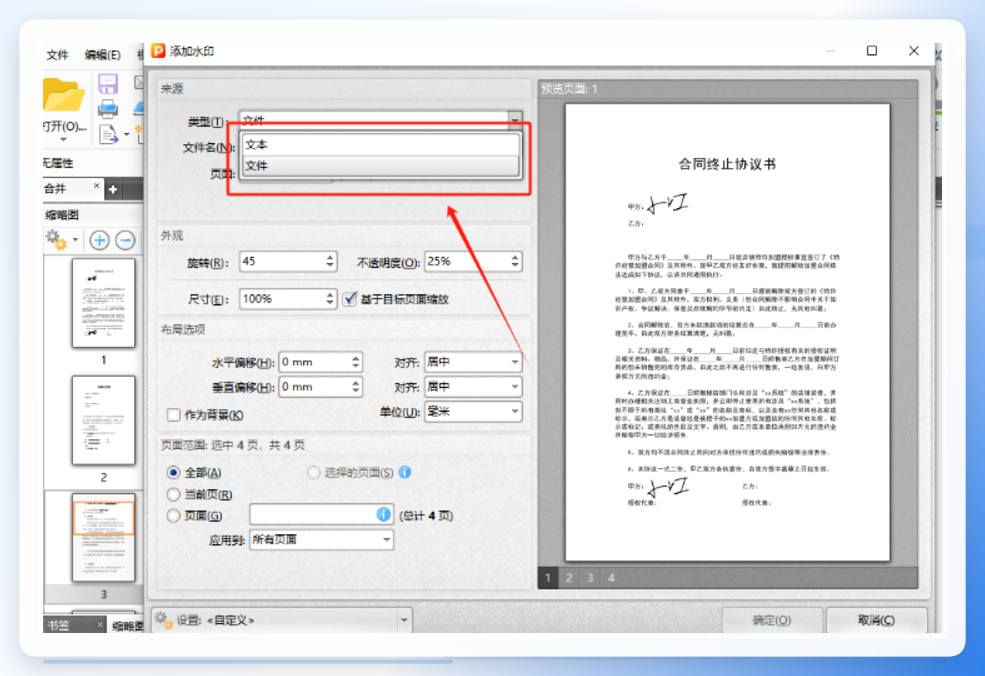Viewport: 985px width, 676px height.
Task: Click info icon inside the page range field
Action: point(383,515)
